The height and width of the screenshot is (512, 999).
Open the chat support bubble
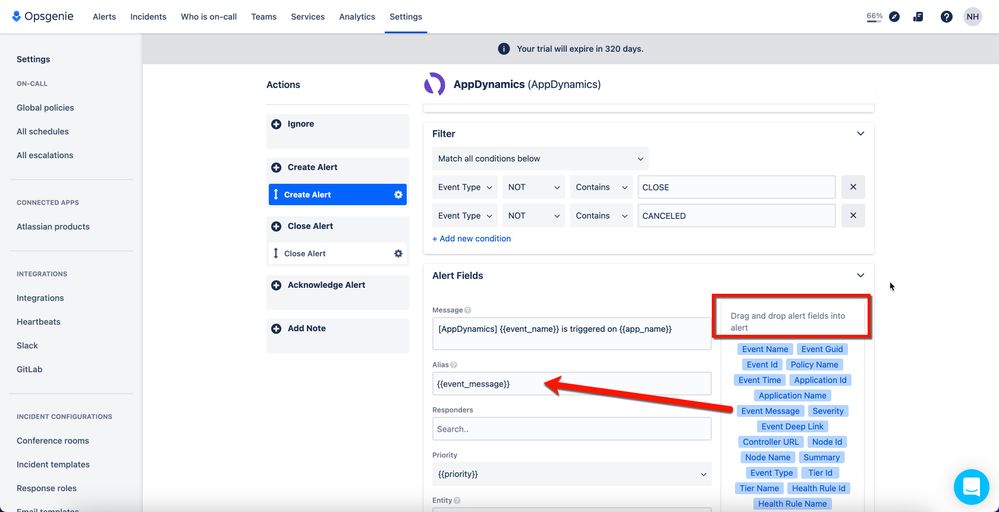pos(971,487)
